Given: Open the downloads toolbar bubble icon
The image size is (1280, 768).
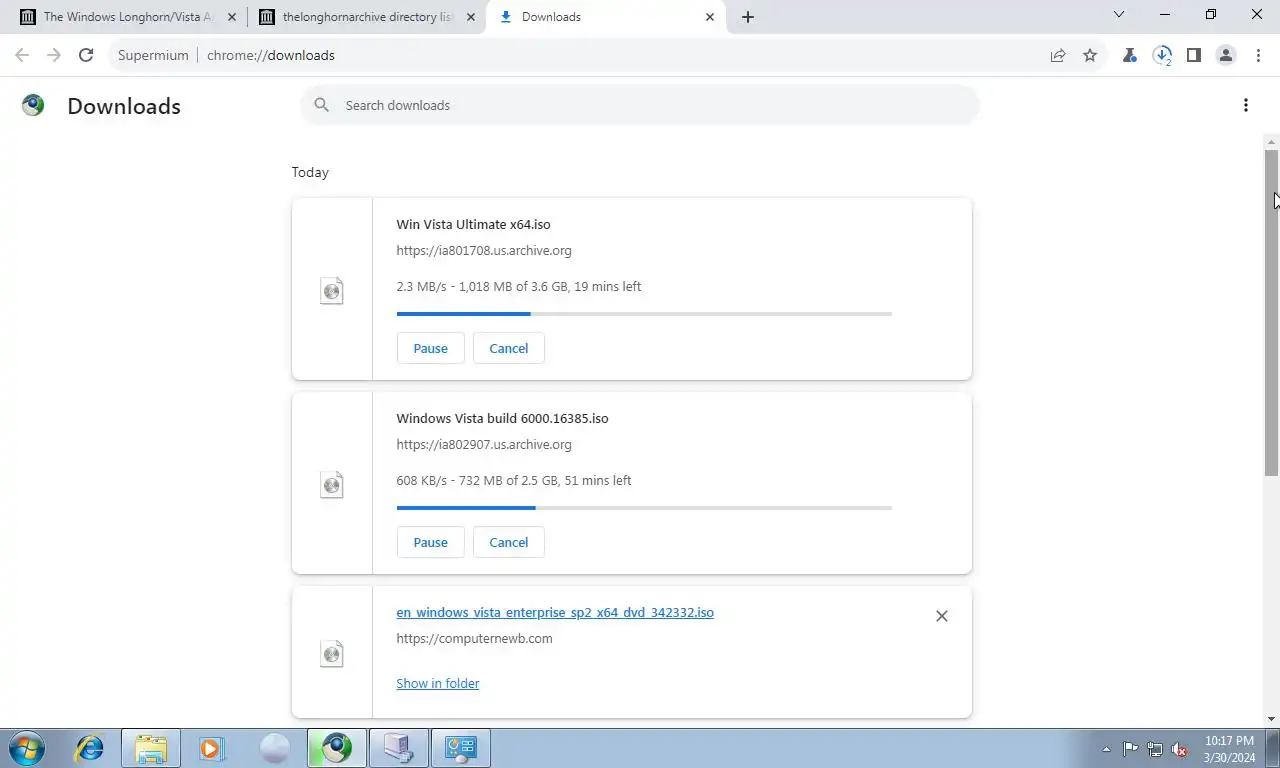Looking at the screenshot, I should 1162,55.
